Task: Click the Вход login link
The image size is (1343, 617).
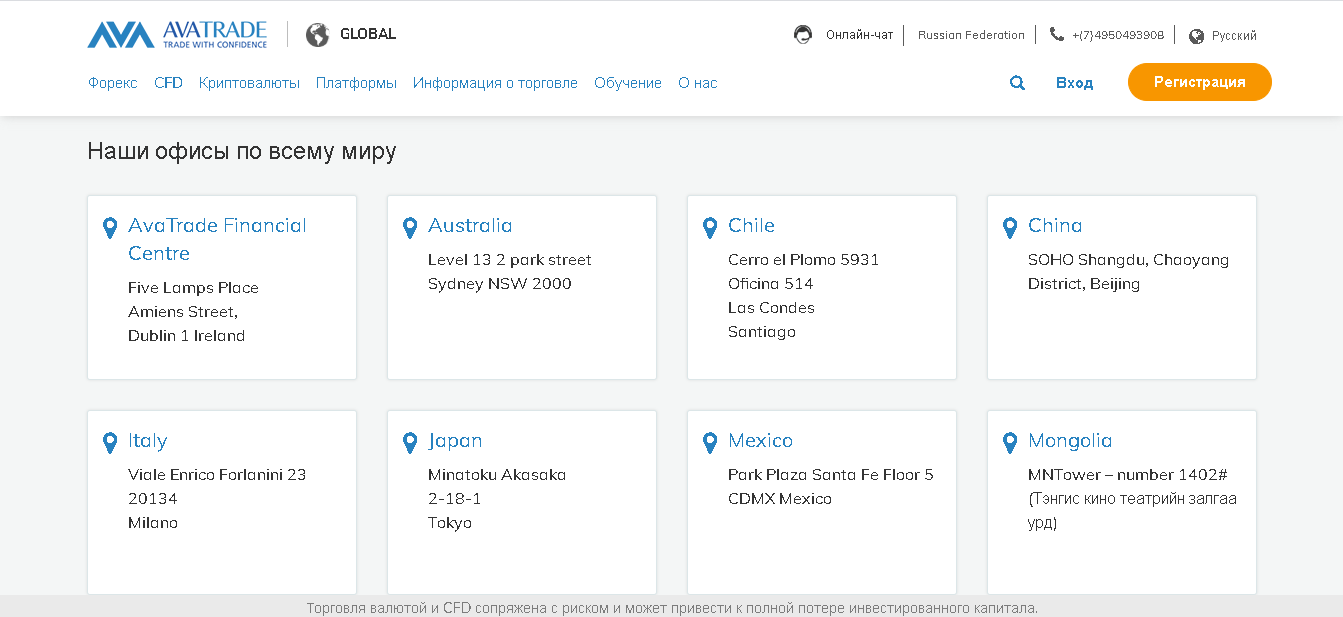Action: coord(1075,83)
